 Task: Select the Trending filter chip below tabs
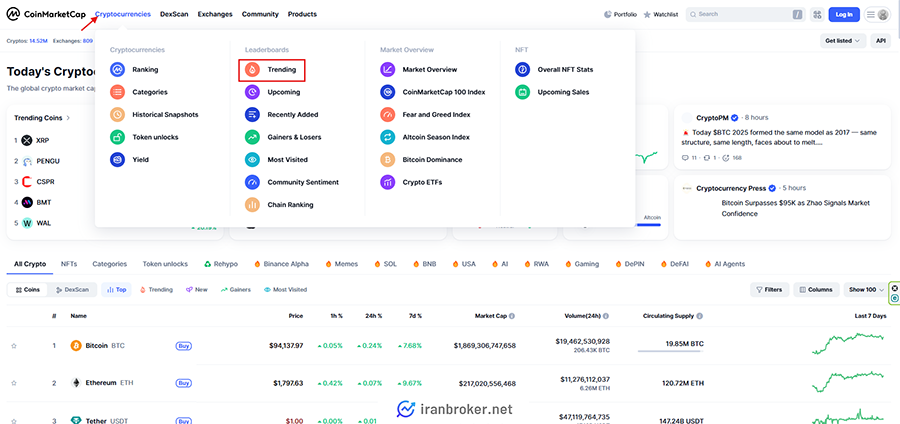157,290
